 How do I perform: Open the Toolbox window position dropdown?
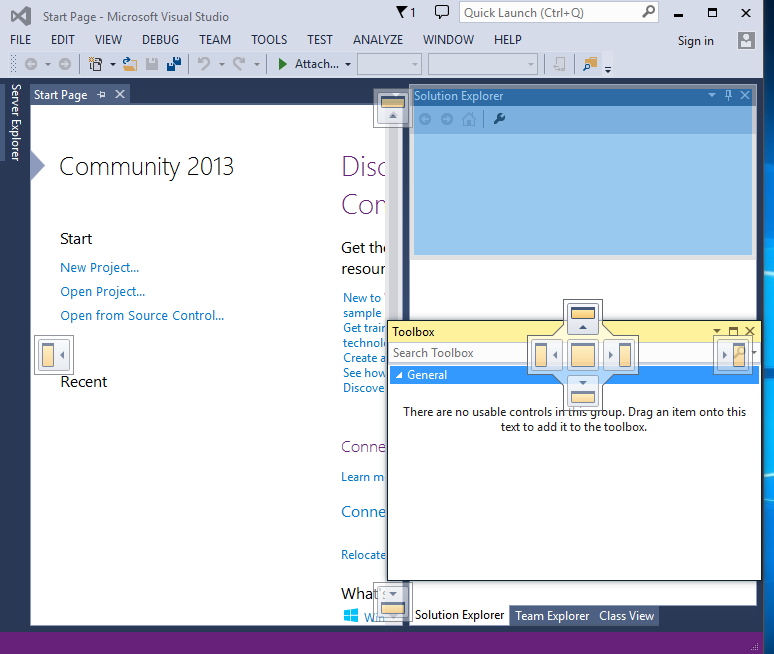click(717, 331)
